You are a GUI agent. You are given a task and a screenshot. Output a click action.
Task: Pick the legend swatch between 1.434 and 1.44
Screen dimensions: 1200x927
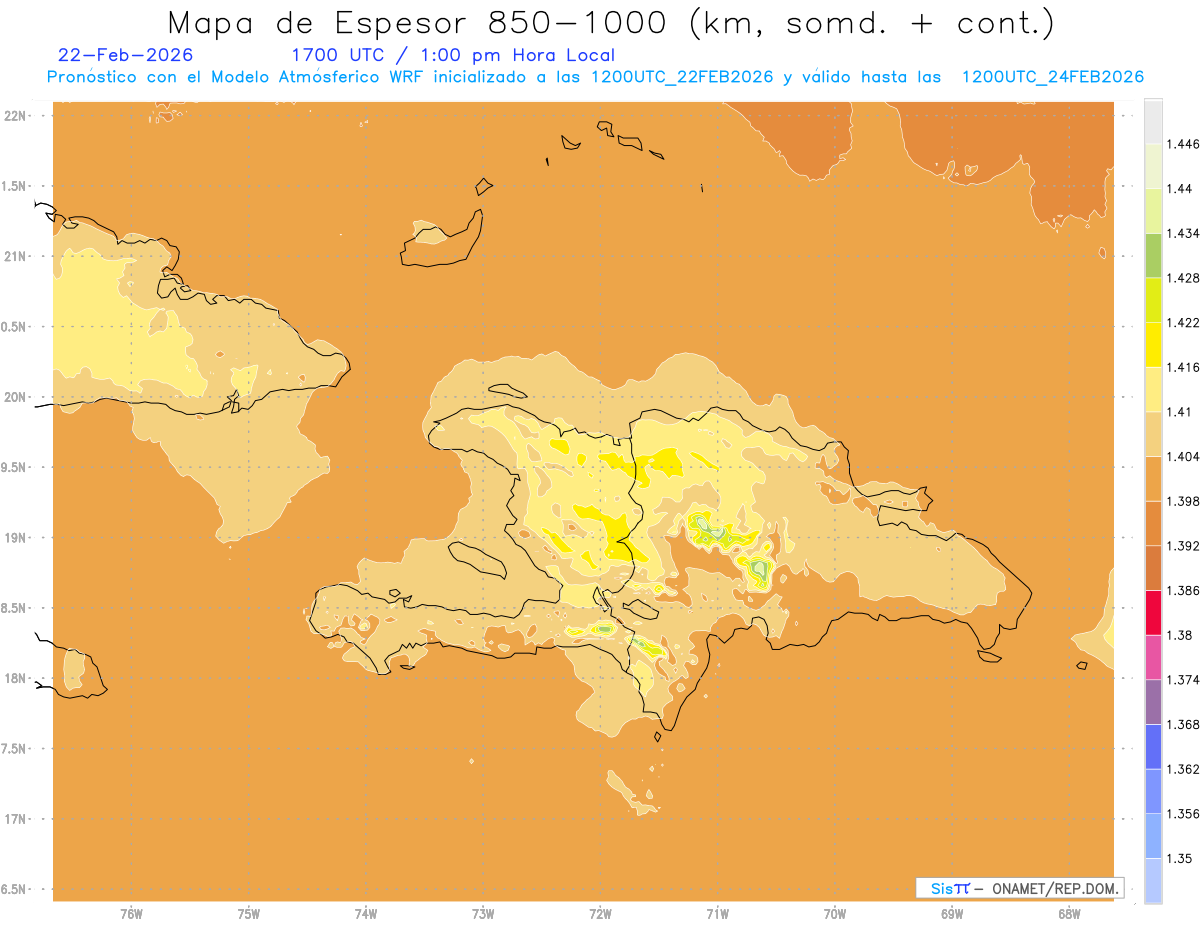point(1153,211)
